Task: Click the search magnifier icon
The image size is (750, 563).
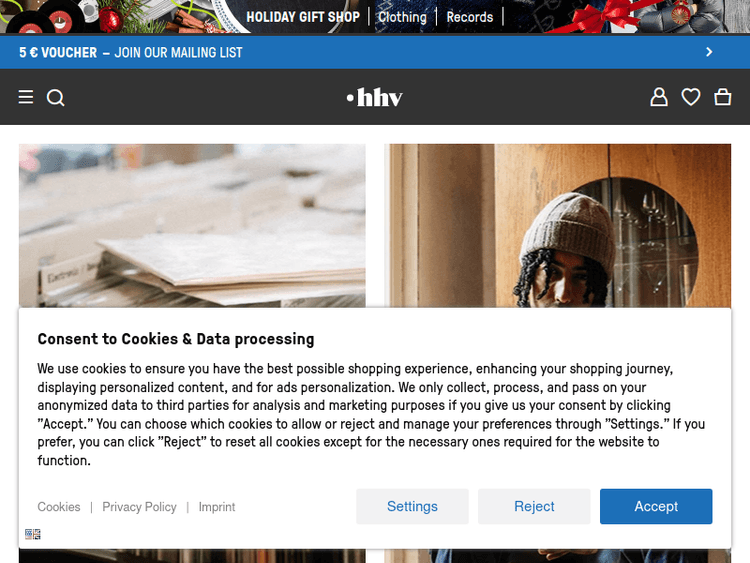Action: point(55,98)
